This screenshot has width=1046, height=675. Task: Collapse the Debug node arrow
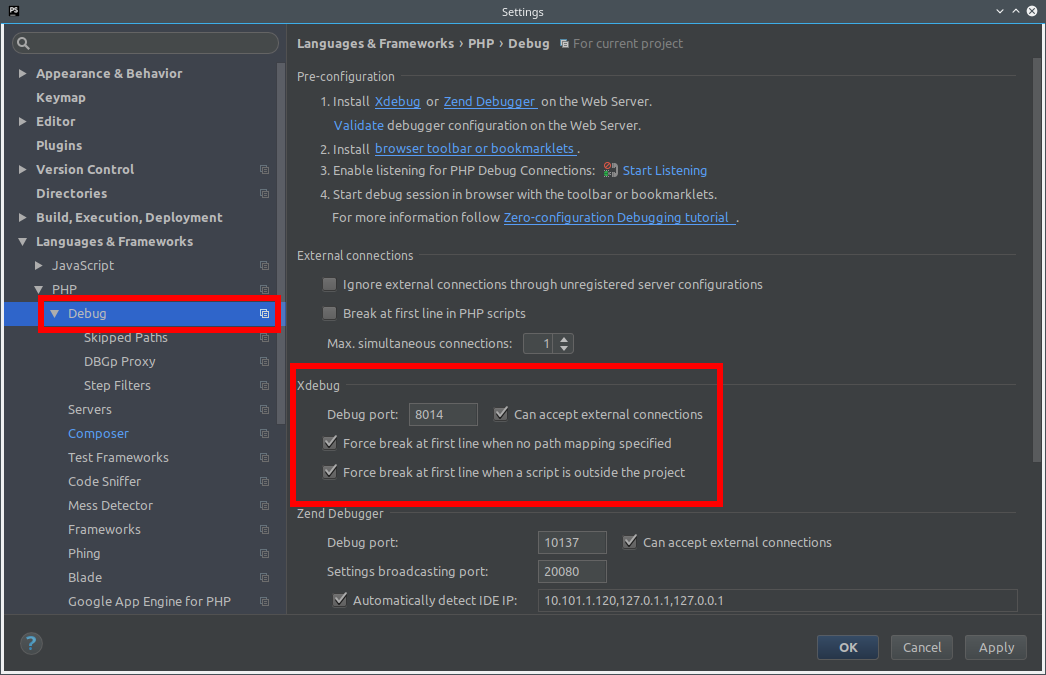55,313
